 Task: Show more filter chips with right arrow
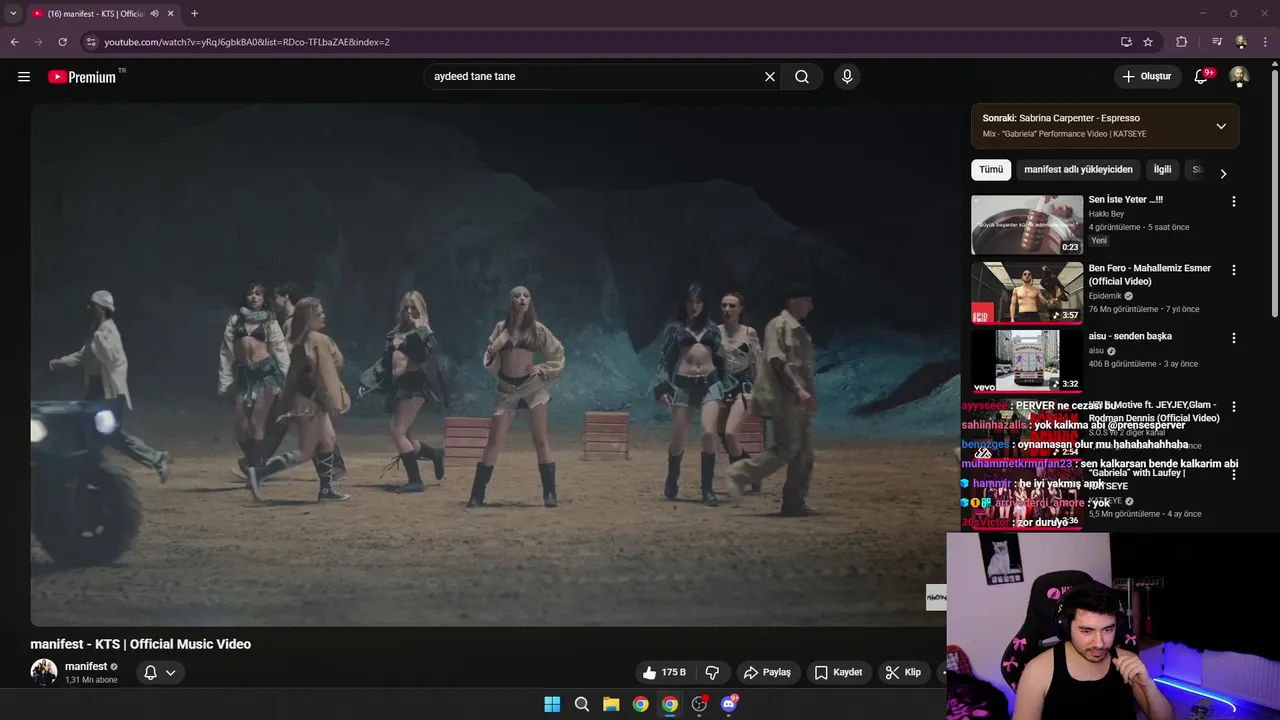[x=1222, y=173]
